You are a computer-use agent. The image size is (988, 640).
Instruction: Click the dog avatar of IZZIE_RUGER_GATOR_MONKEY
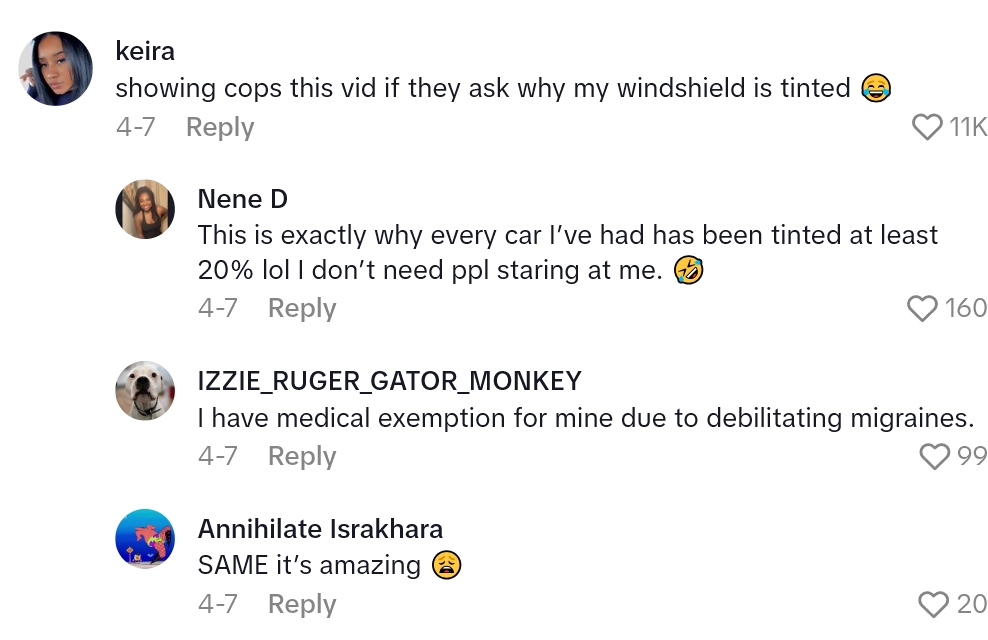146,390
